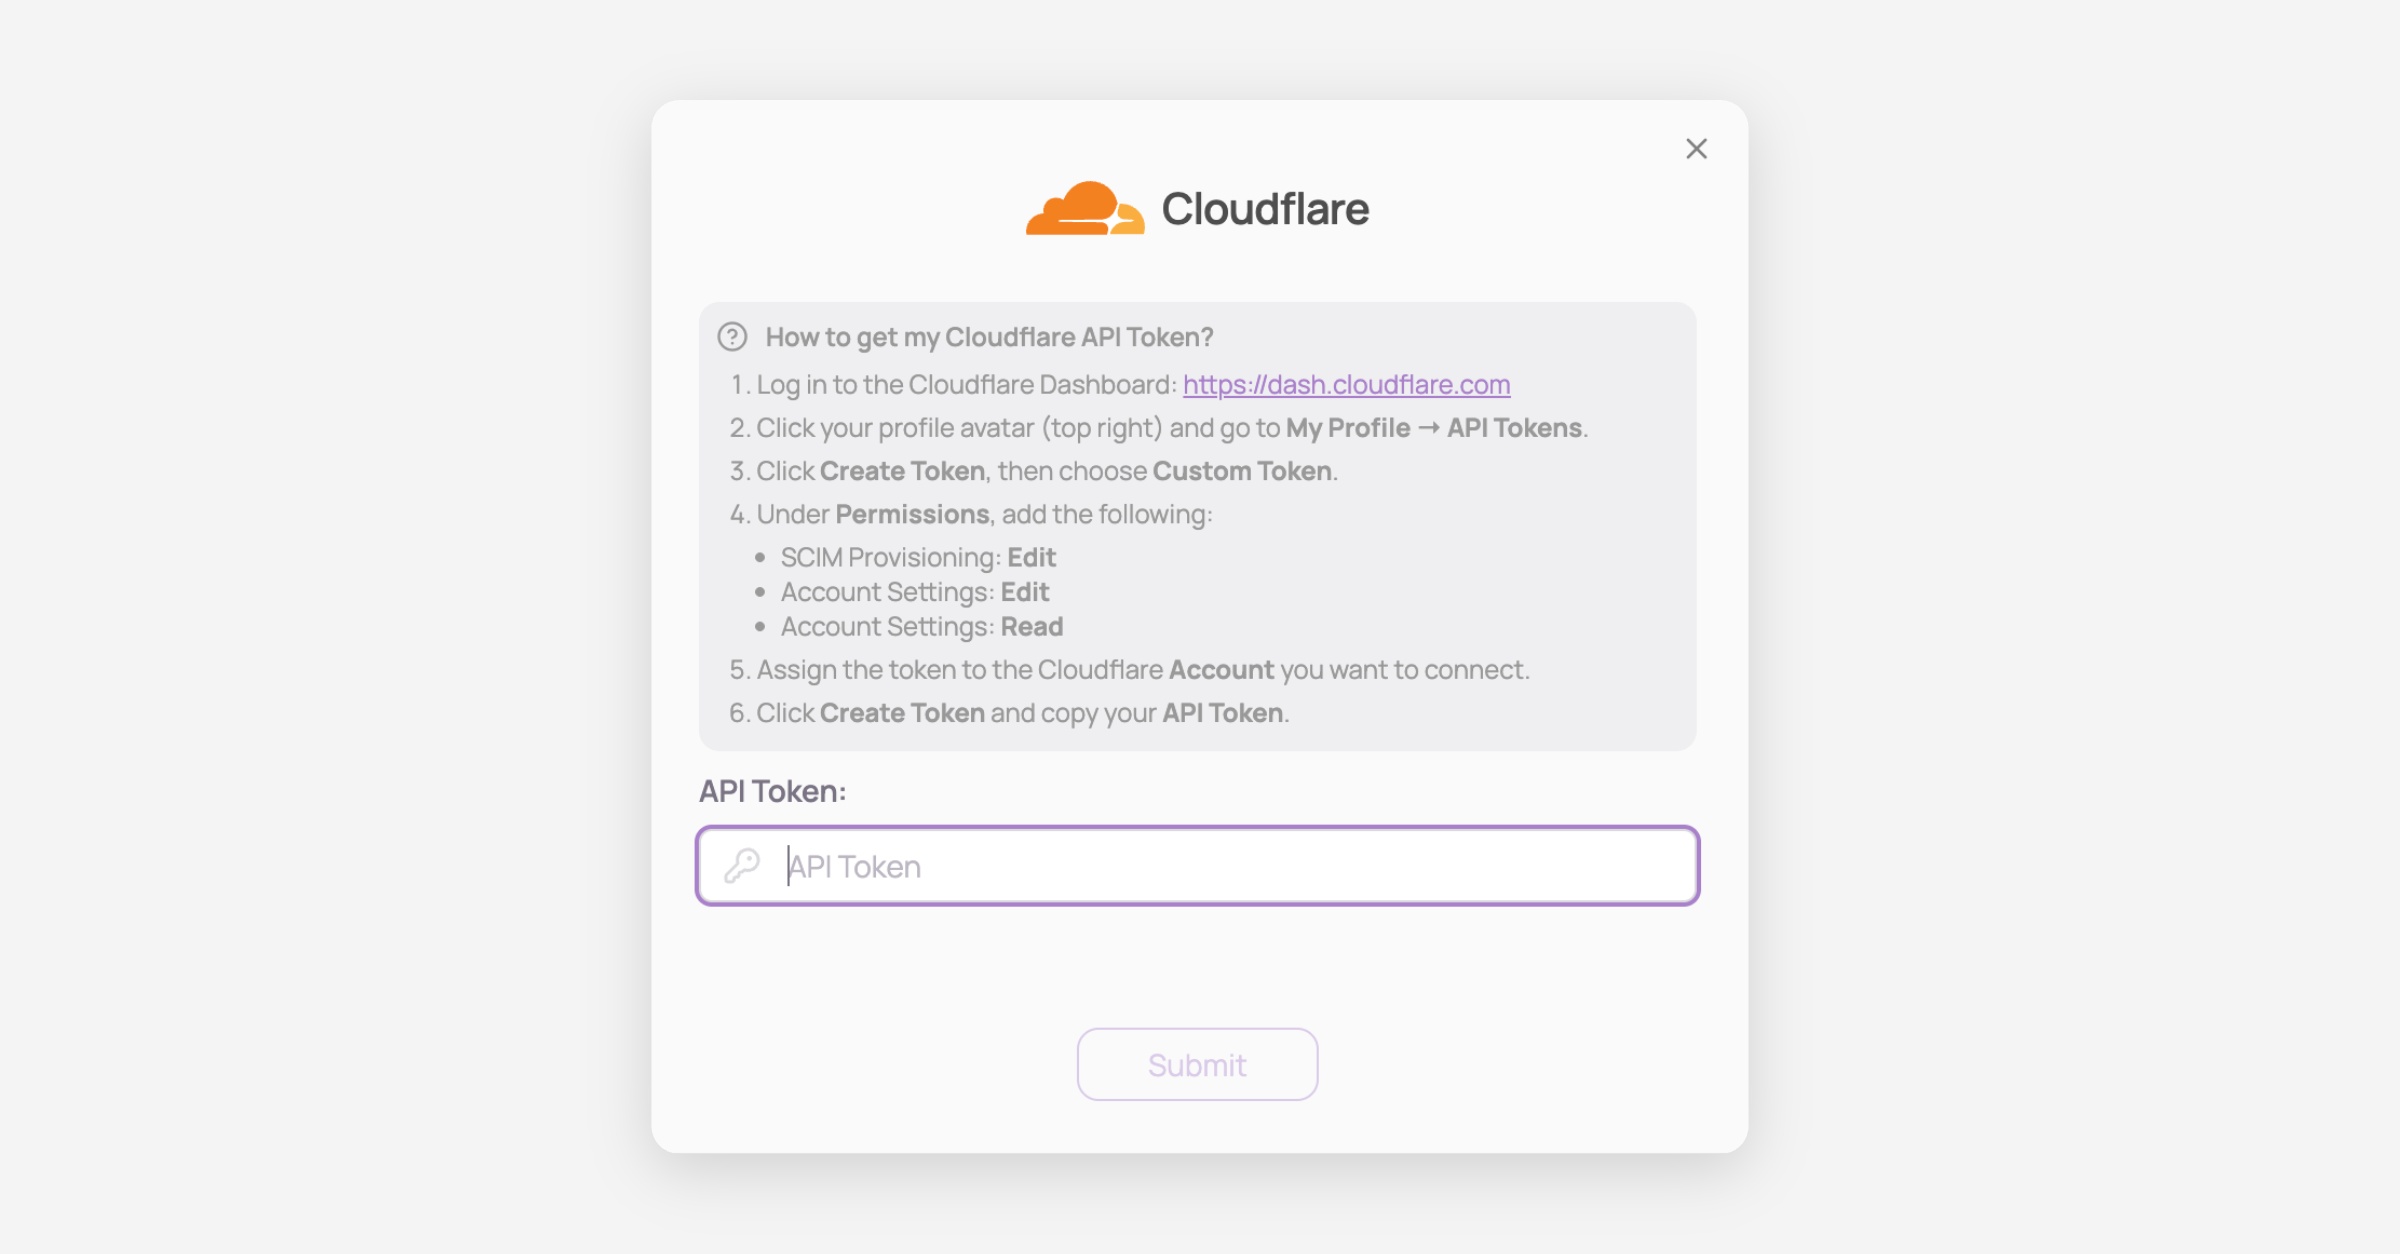The width and height of the screenshot is (2400, 1254).
Task: Select the "Account Settings: Read" bullet
Action: (921, 627)
